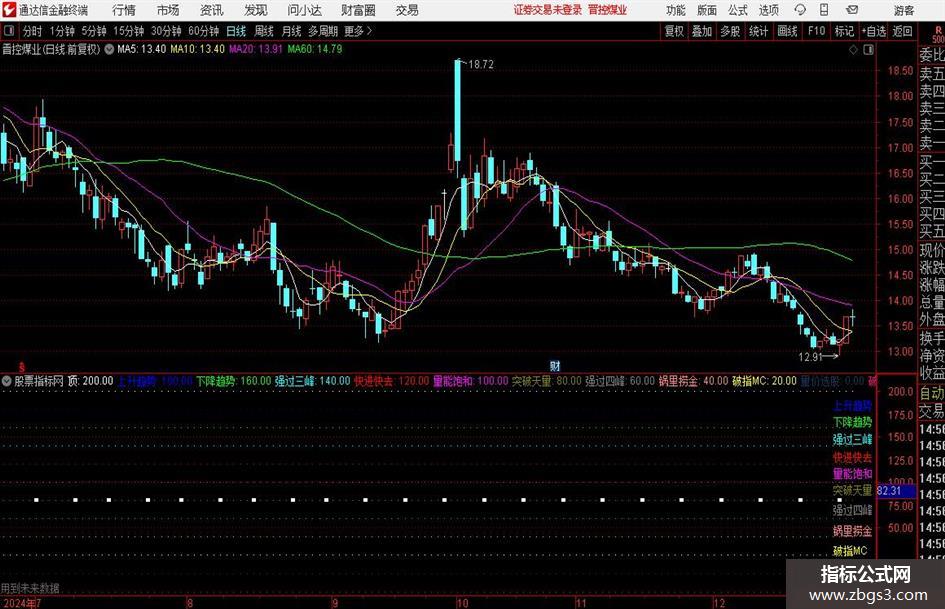Switch to the 15分钟 period tab
The image size is (945, 609).
tap(128, 31)
